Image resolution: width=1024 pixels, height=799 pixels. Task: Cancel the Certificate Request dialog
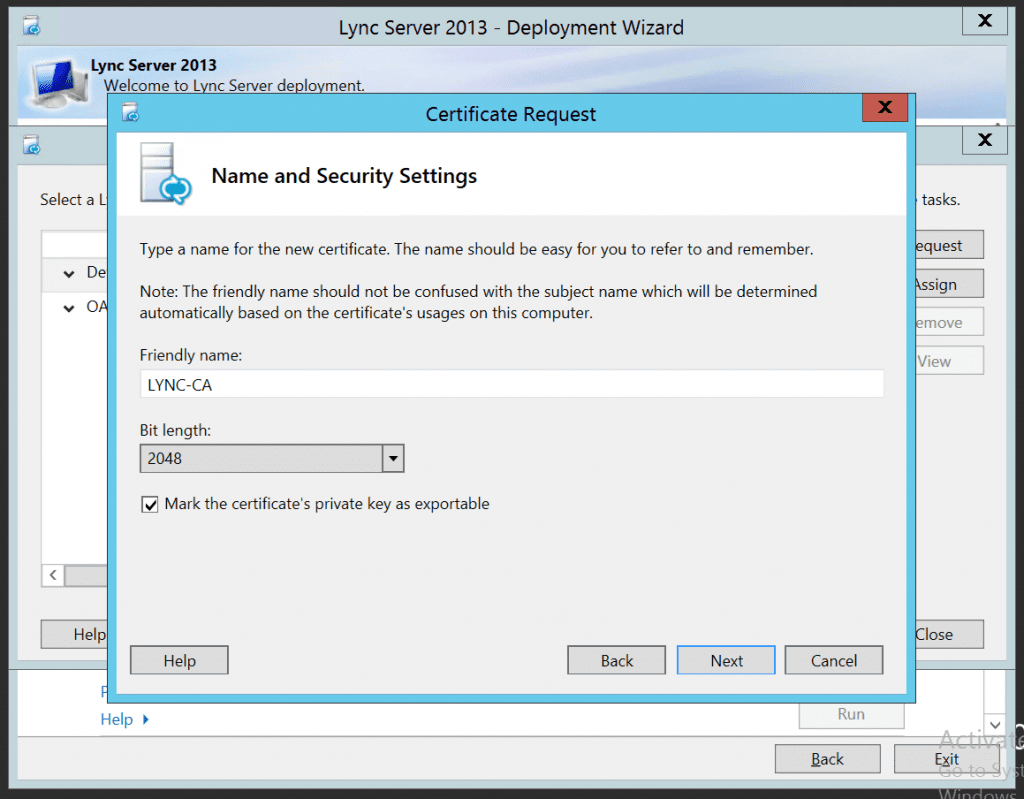[833, 660]
